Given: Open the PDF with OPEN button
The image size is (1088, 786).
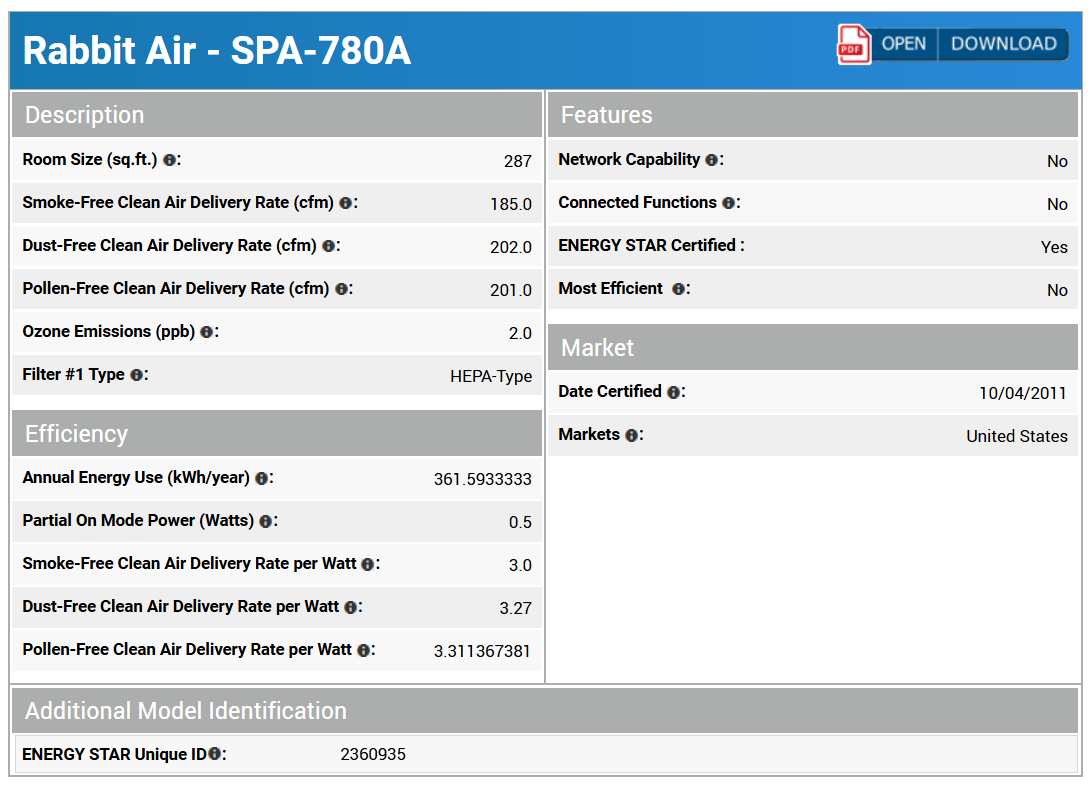Looking at the screenshot, I should [x=903, y=44].
